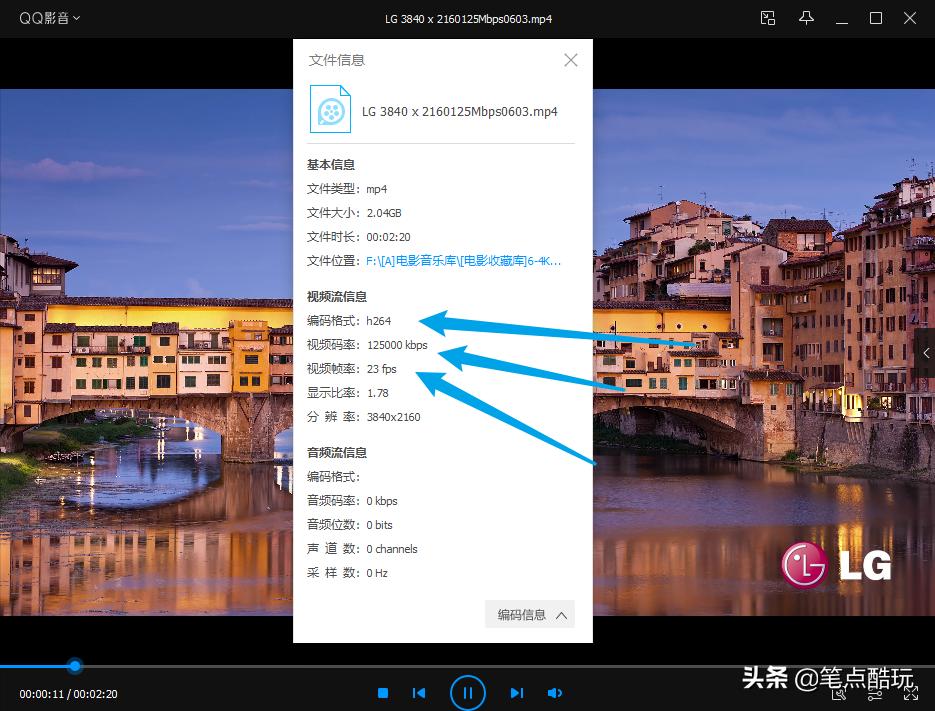Image resolution: width=935 pixels, height=711 pixels.
Task: Close the QQ影音 player window
Action: tap(910, 18)
